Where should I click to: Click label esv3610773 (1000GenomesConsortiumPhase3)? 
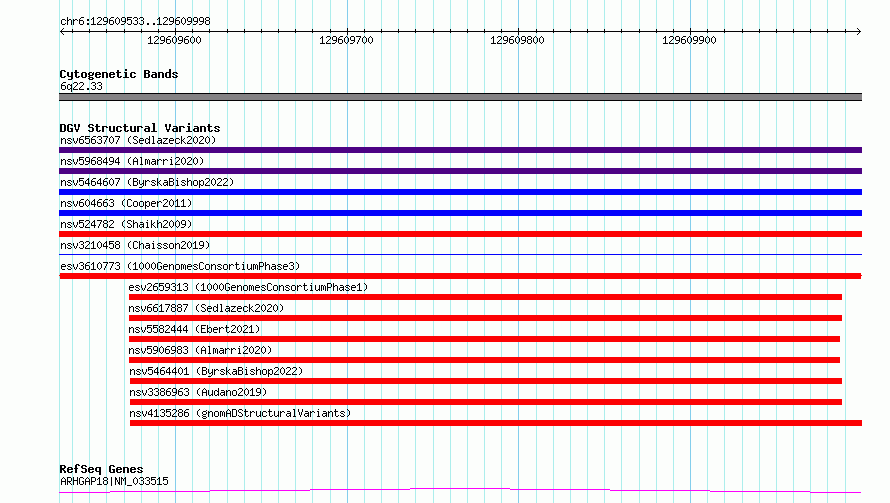tap(180, 266)
